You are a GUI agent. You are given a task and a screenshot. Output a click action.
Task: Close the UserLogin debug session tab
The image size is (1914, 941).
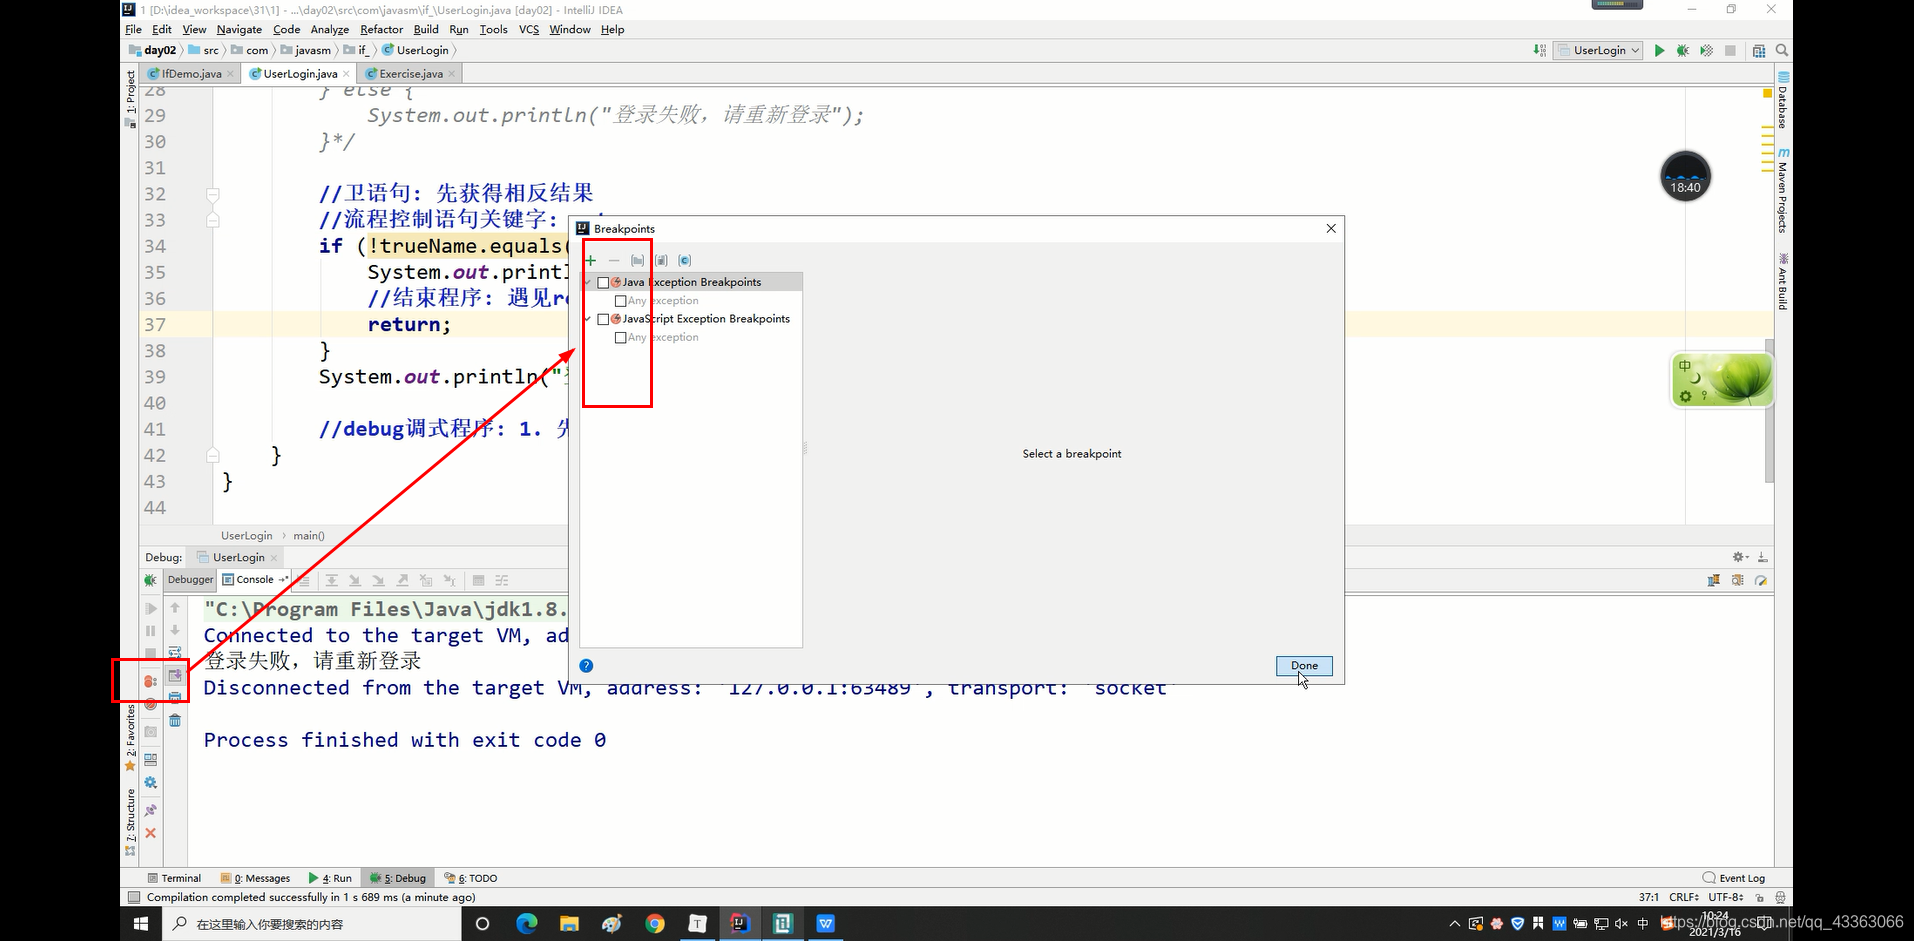click(x=274, y=558)
